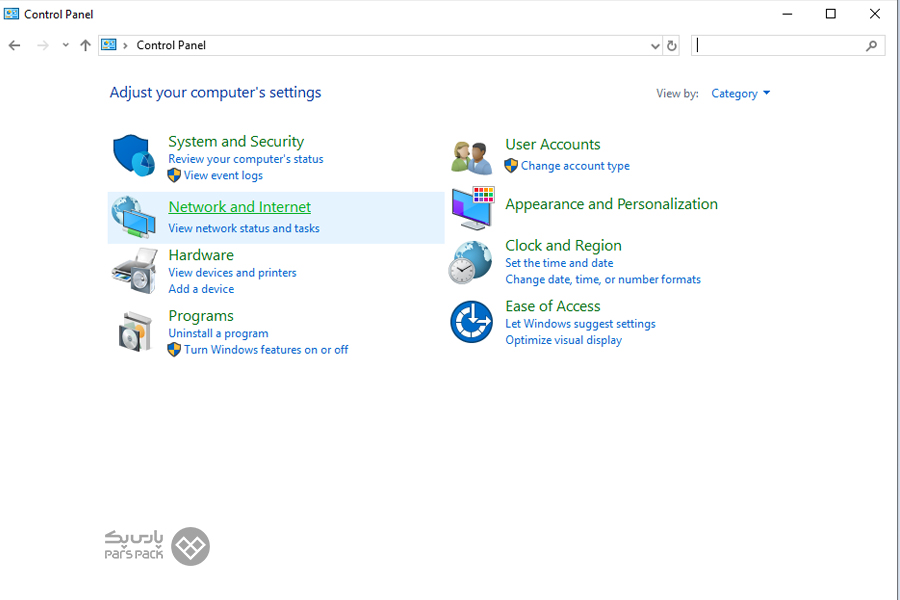
Task: Open Appearance and Personalization heading
Action: (x=611, y=204)
